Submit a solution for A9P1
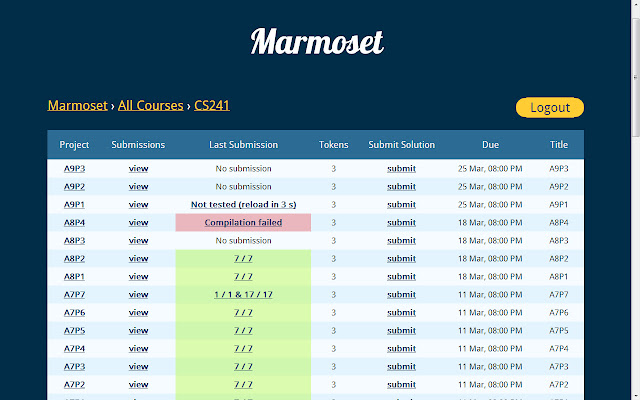 click(x=402, y=204)
